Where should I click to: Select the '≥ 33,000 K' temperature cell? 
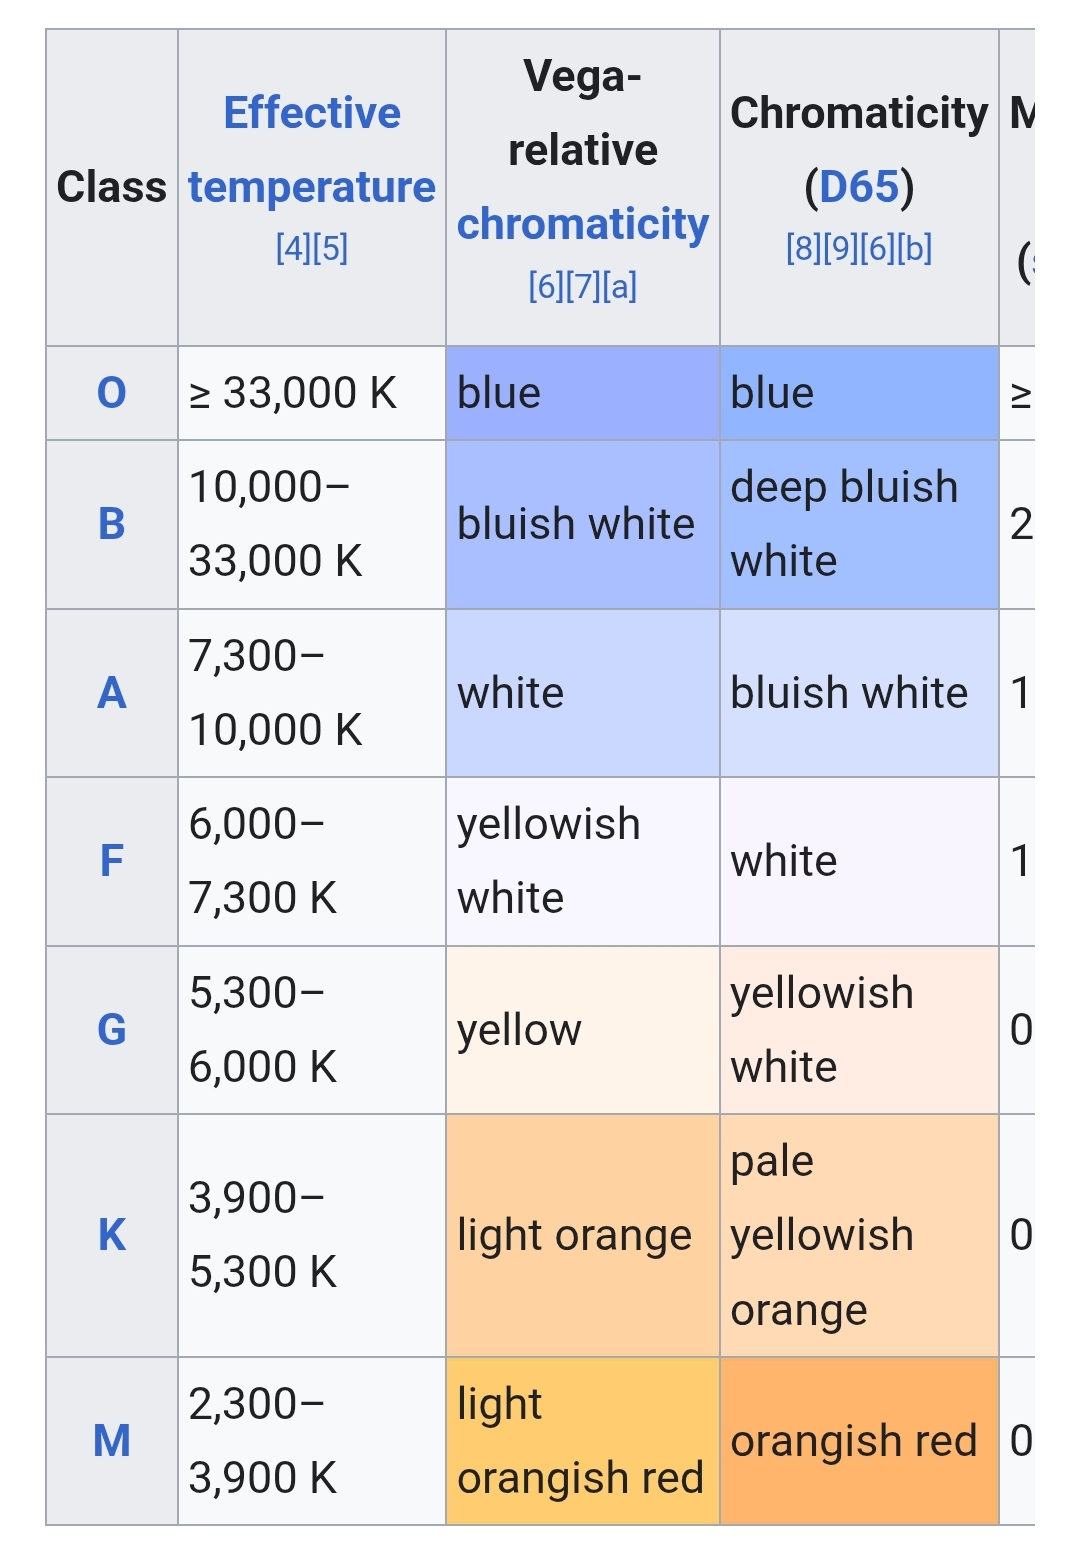pyautogui.click(x=312, y=393)
